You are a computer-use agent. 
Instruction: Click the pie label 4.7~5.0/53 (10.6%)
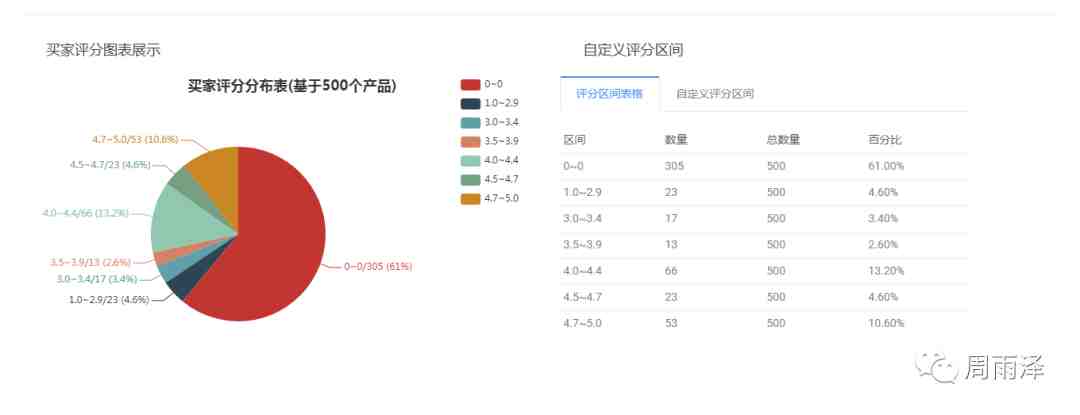click(135, 139)
